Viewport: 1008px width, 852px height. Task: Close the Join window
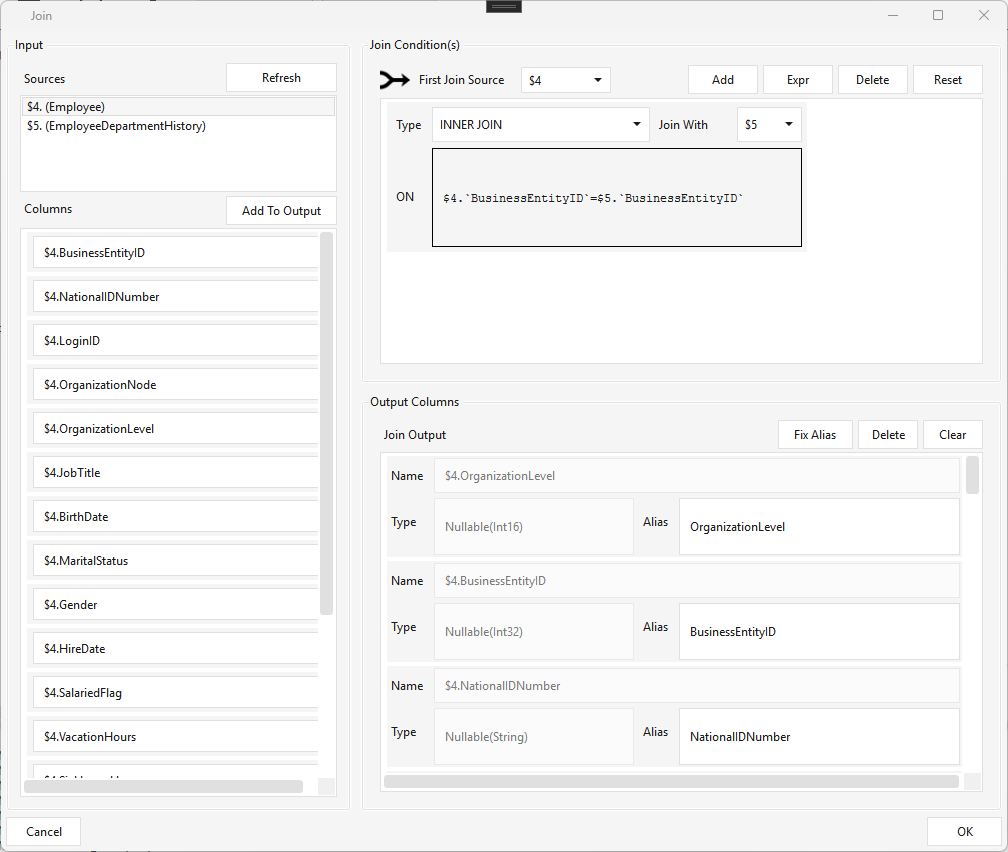tap(984, 15)
